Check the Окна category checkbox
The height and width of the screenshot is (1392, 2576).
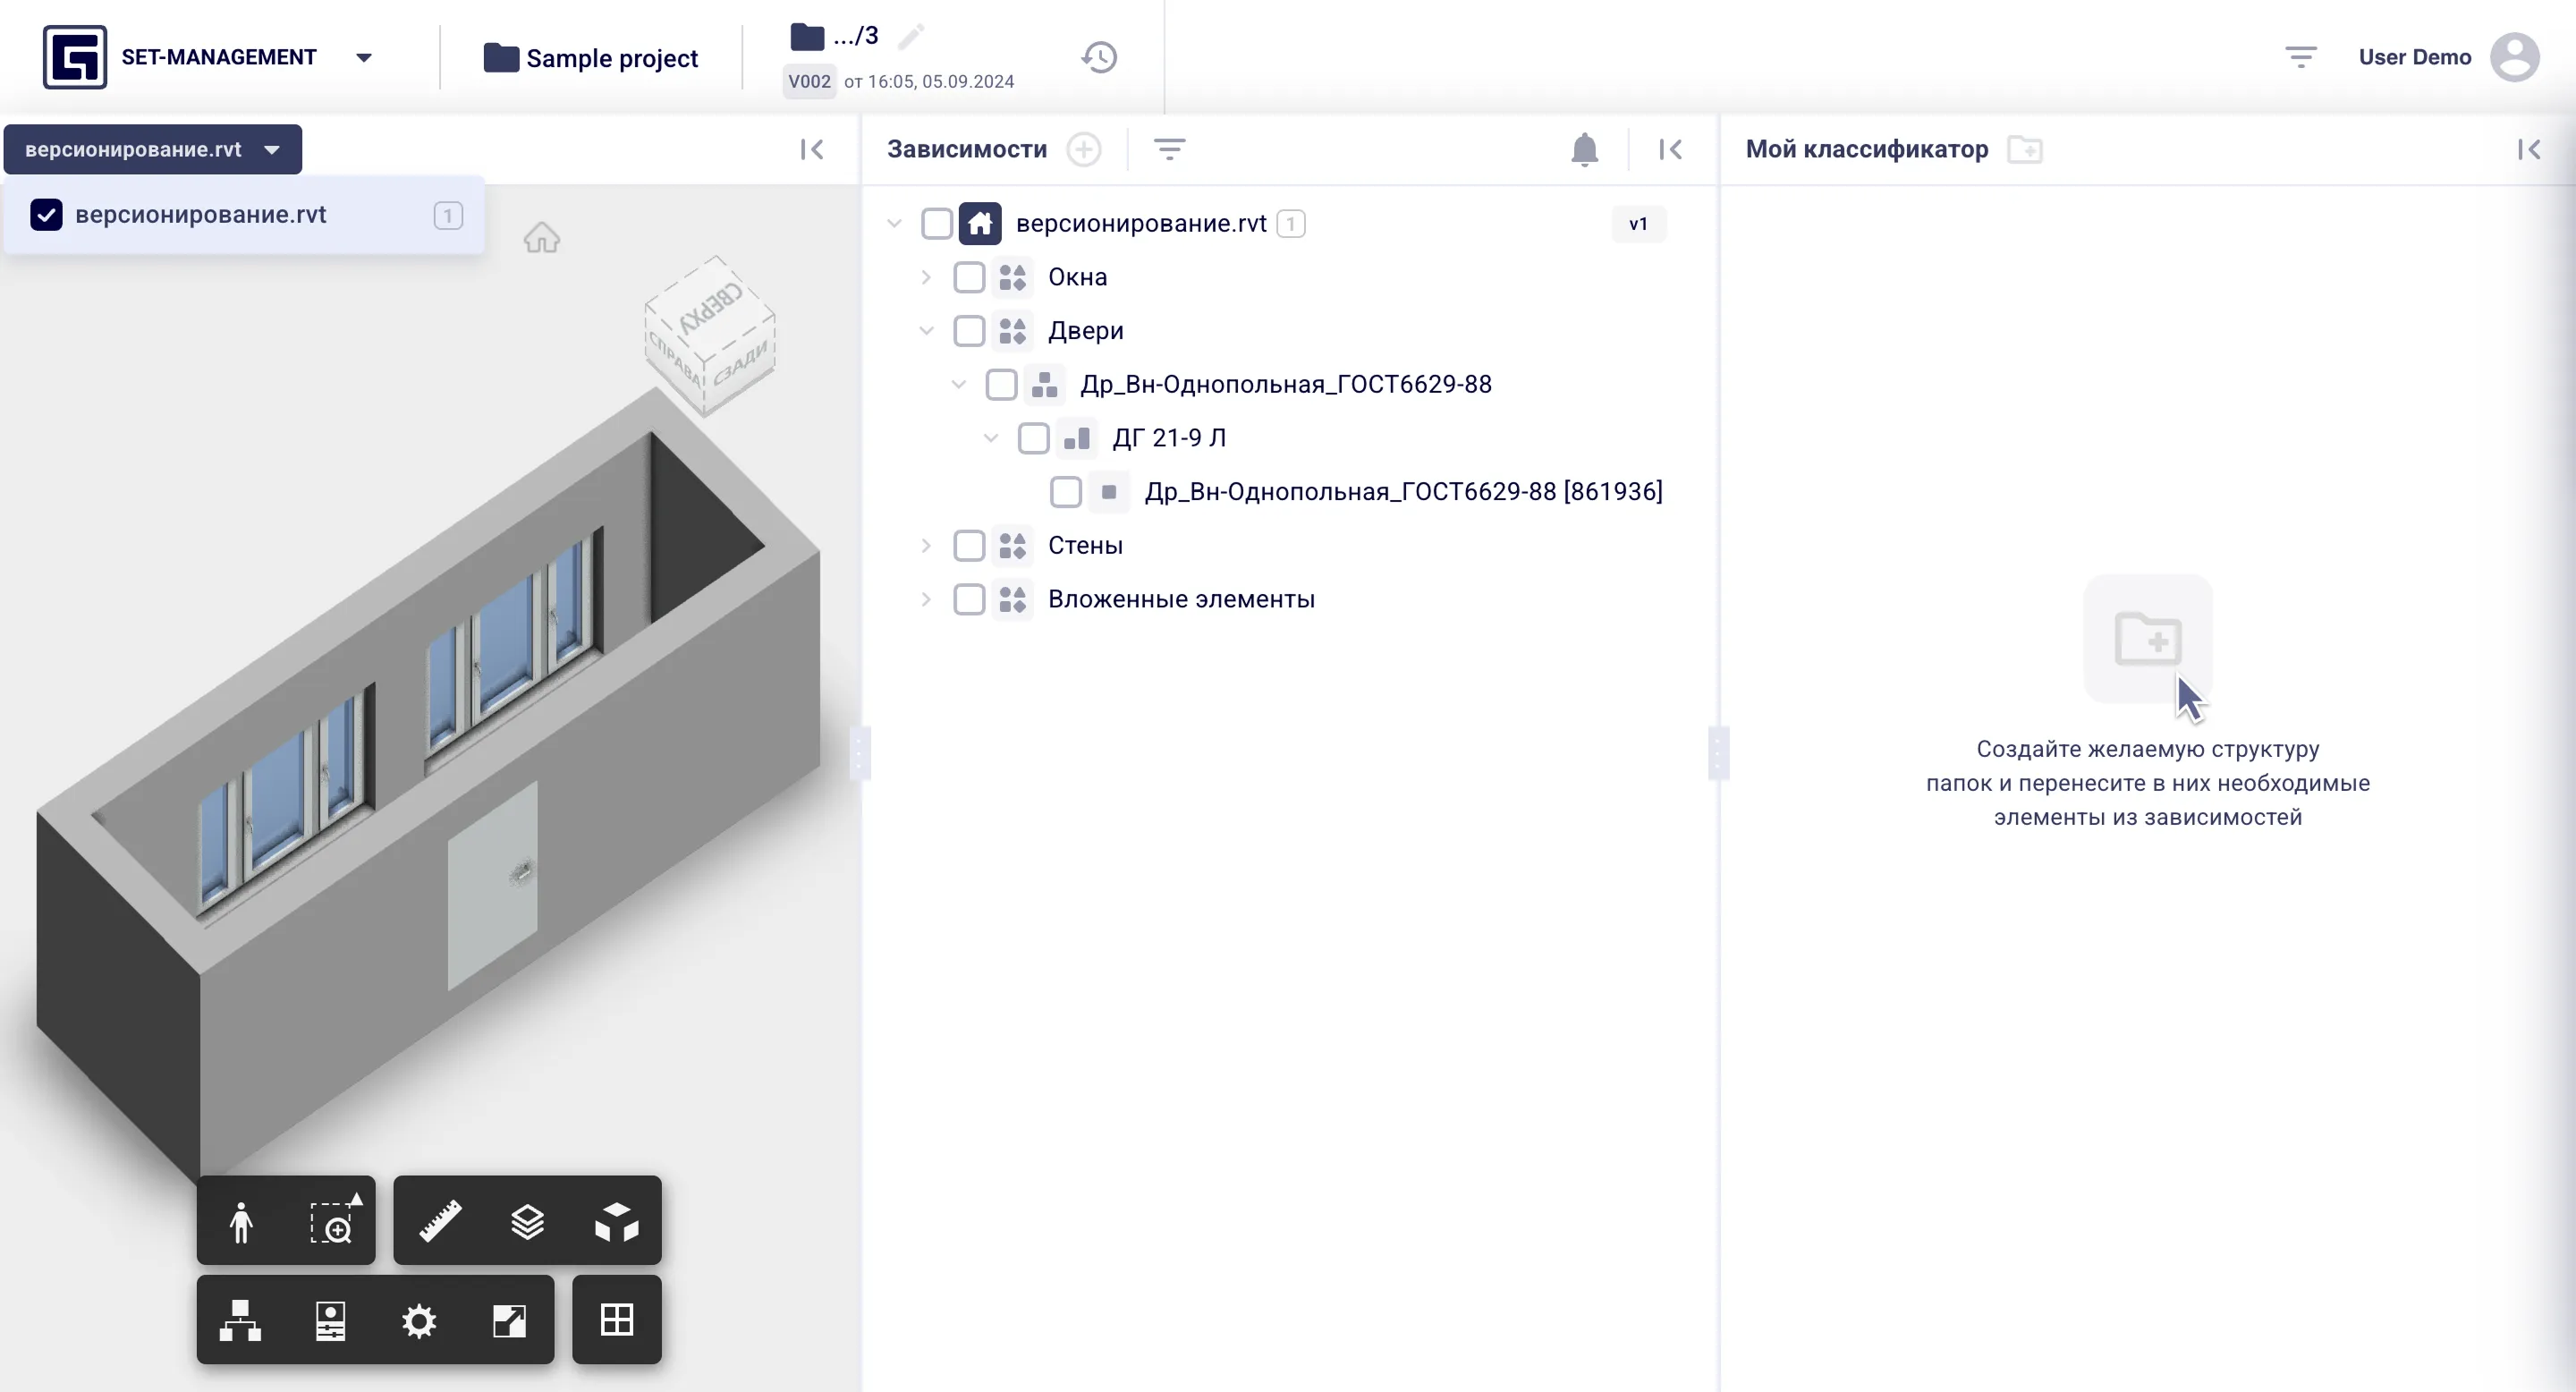click(968, 277)
